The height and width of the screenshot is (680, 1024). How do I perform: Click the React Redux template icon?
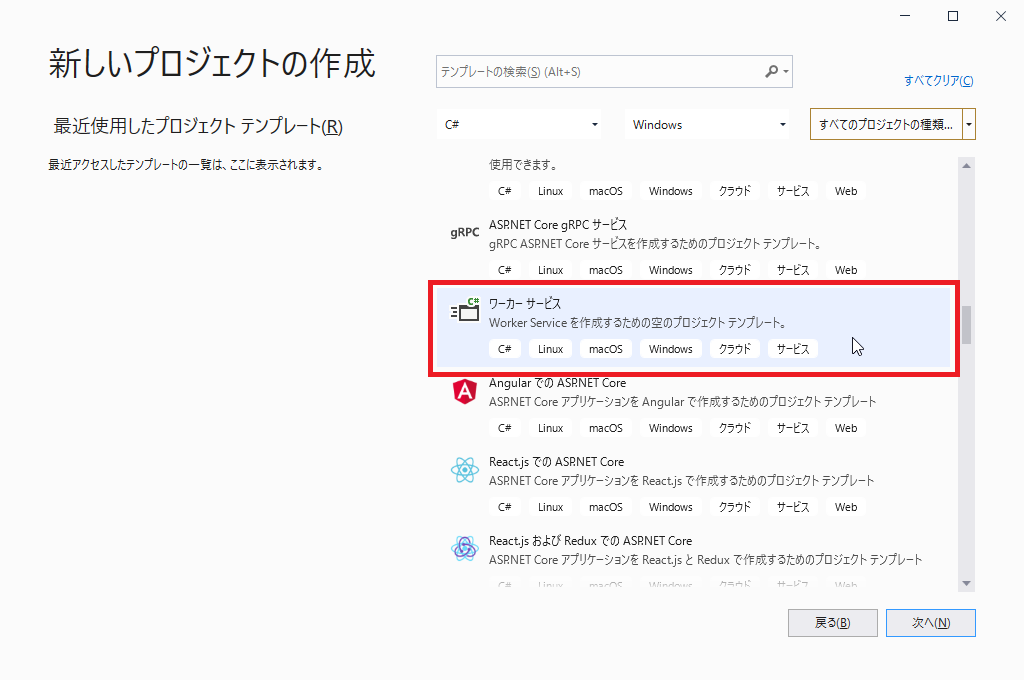pyautogui.click(x=464, y=549)
